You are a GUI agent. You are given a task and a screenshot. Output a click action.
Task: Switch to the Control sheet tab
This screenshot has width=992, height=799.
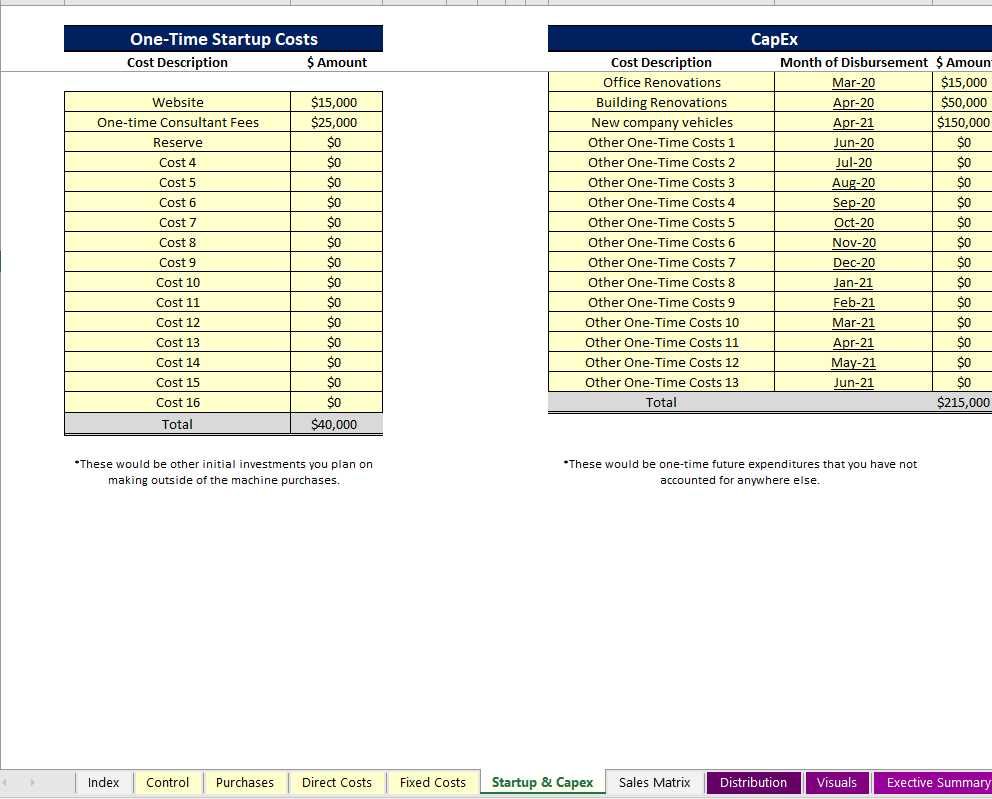[x=168, y=783]
